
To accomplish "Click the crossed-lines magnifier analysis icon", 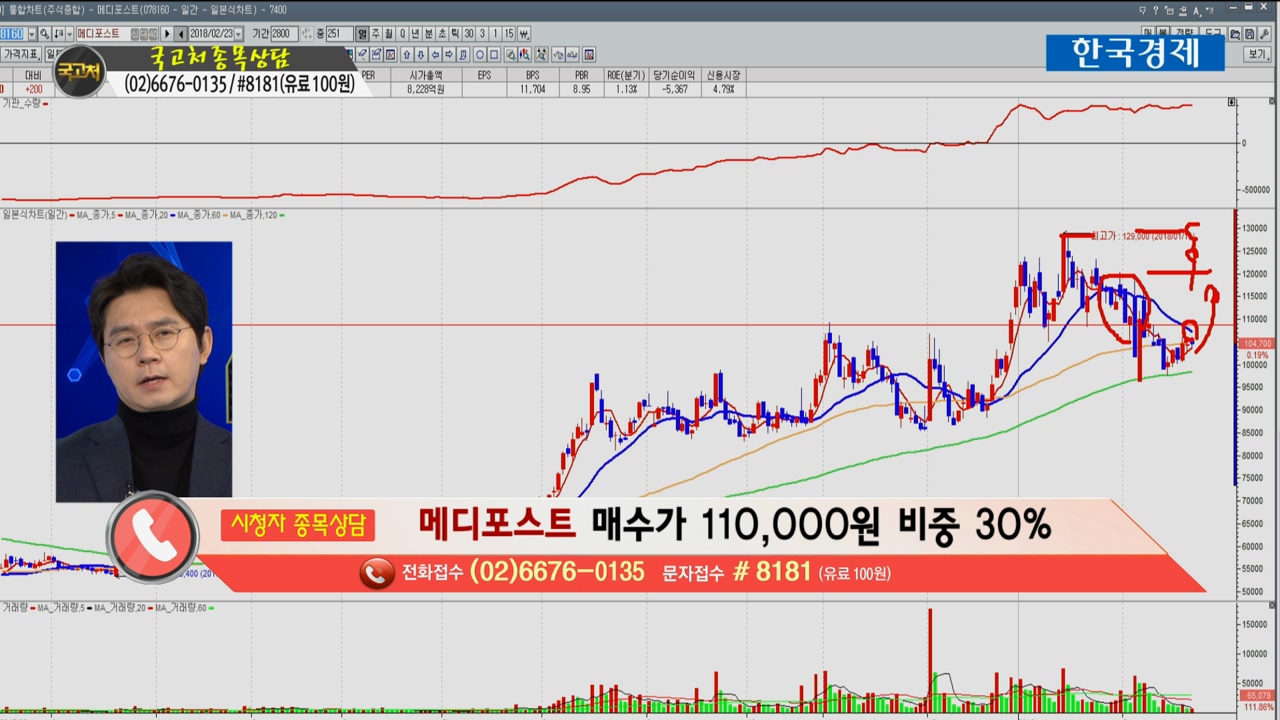I will [x=542, y=55].
